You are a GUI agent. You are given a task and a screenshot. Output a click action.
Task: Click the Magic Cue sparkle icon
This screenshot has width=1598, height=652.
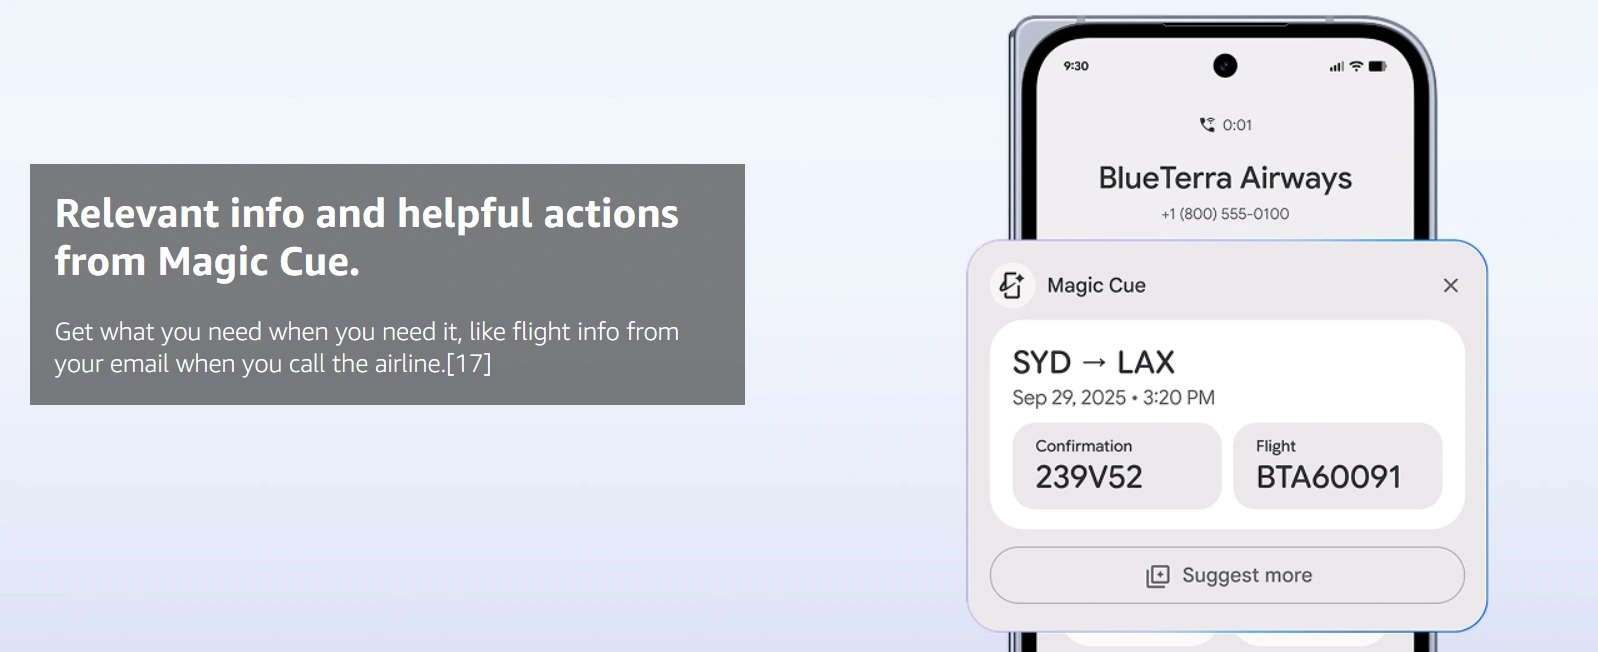click(x=1012, y=285)
